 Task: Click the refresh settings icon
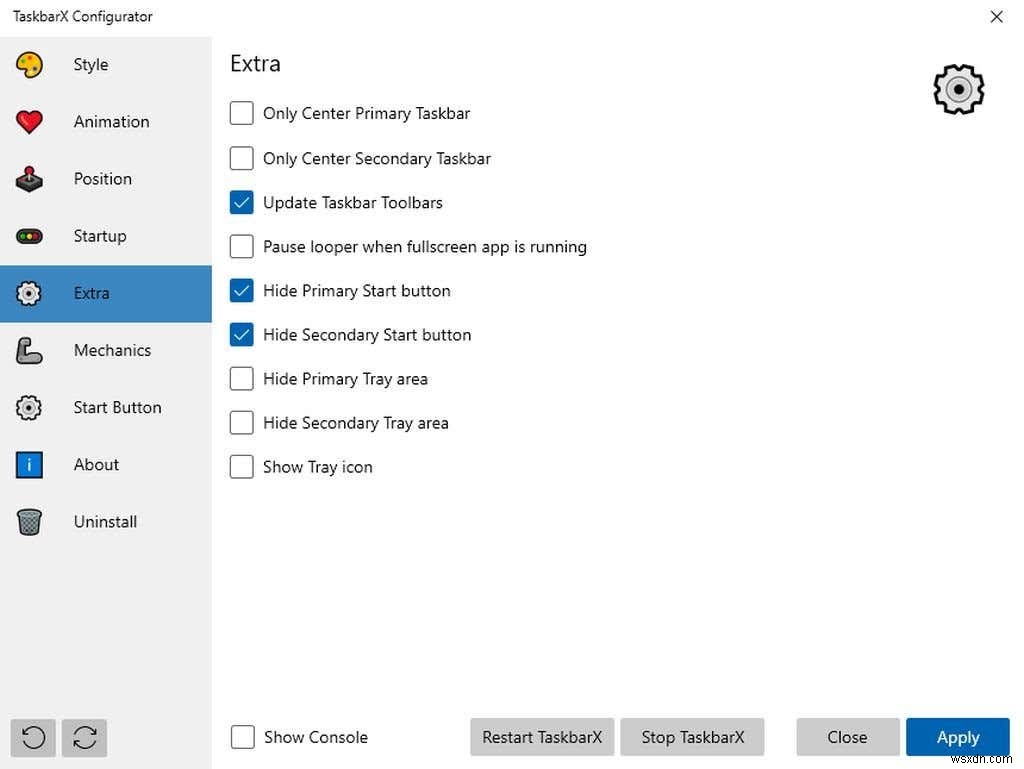[85, 737]
